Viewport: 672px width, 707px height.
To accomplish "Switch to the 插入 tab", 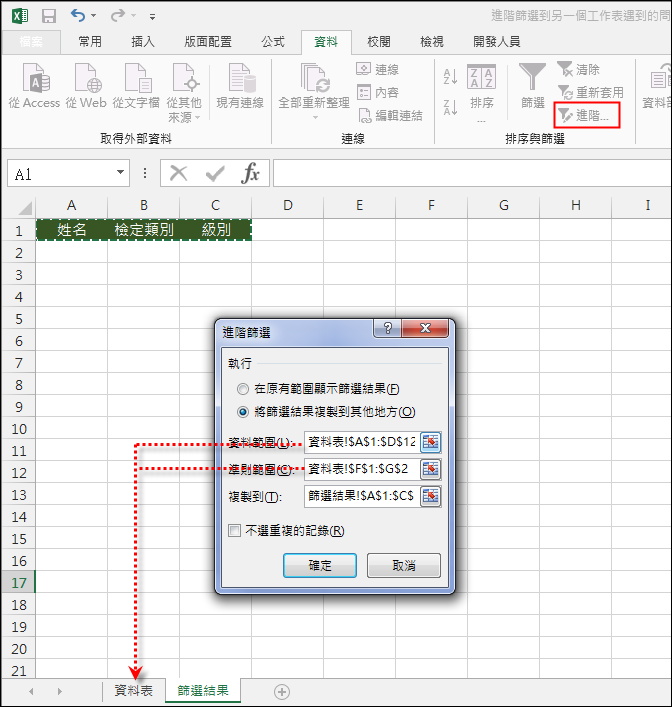I will (143, 42).
